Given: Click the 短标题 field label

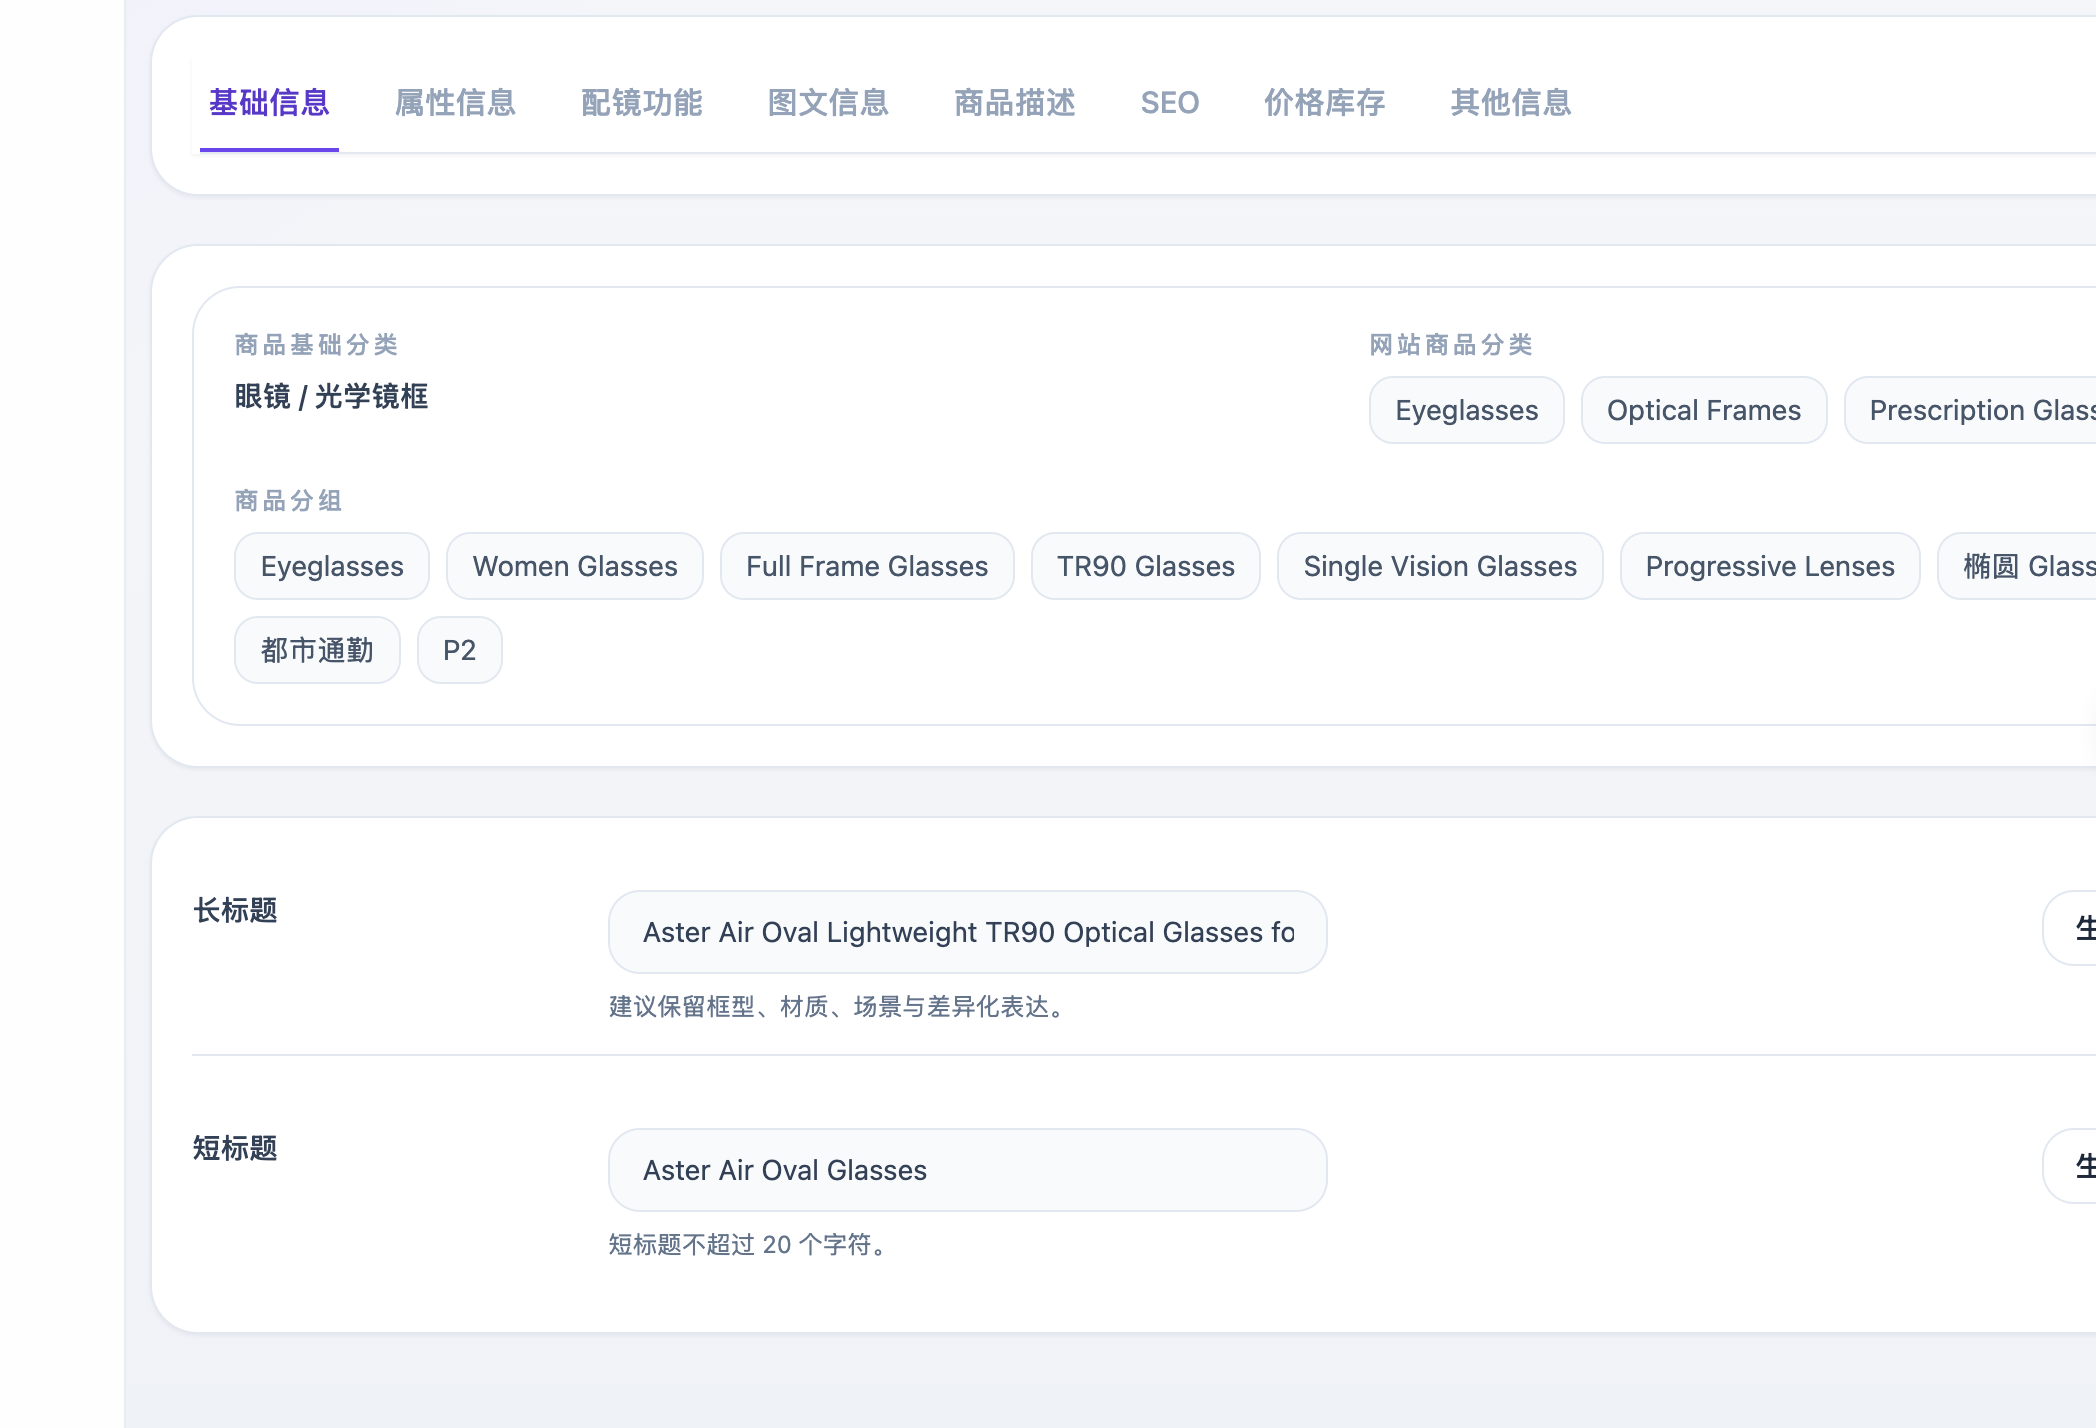Looking at the screenshot, I should click(x=235, y=1148).
